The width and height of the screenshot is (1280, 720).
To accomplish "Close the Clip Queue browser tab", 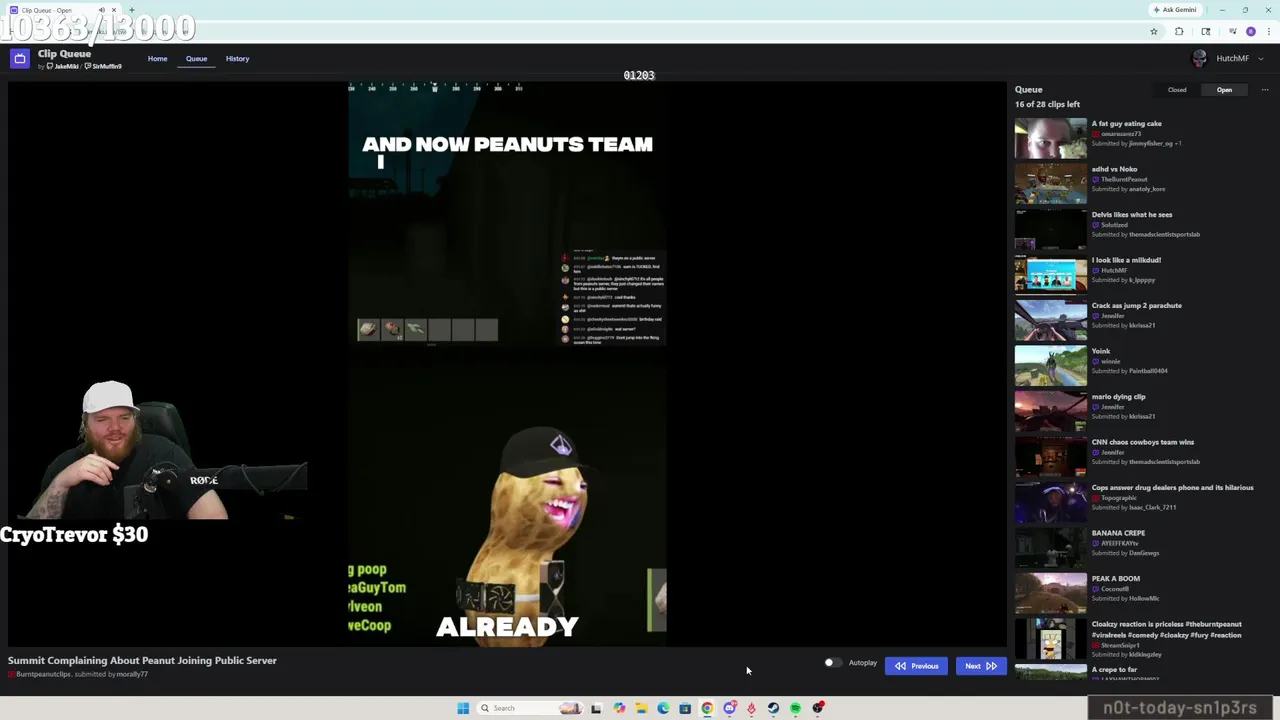I will (114, 10).
